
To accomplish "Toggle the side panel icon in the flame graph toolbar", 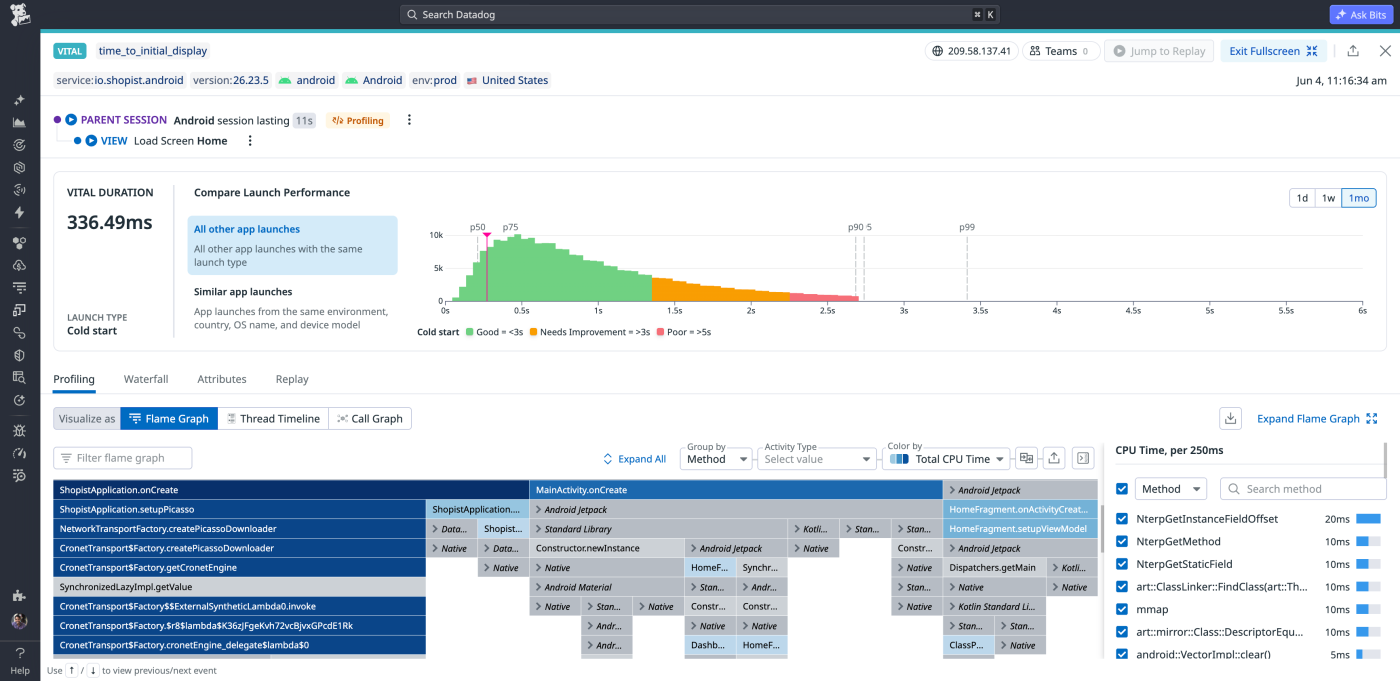I will coord(1082,458).
